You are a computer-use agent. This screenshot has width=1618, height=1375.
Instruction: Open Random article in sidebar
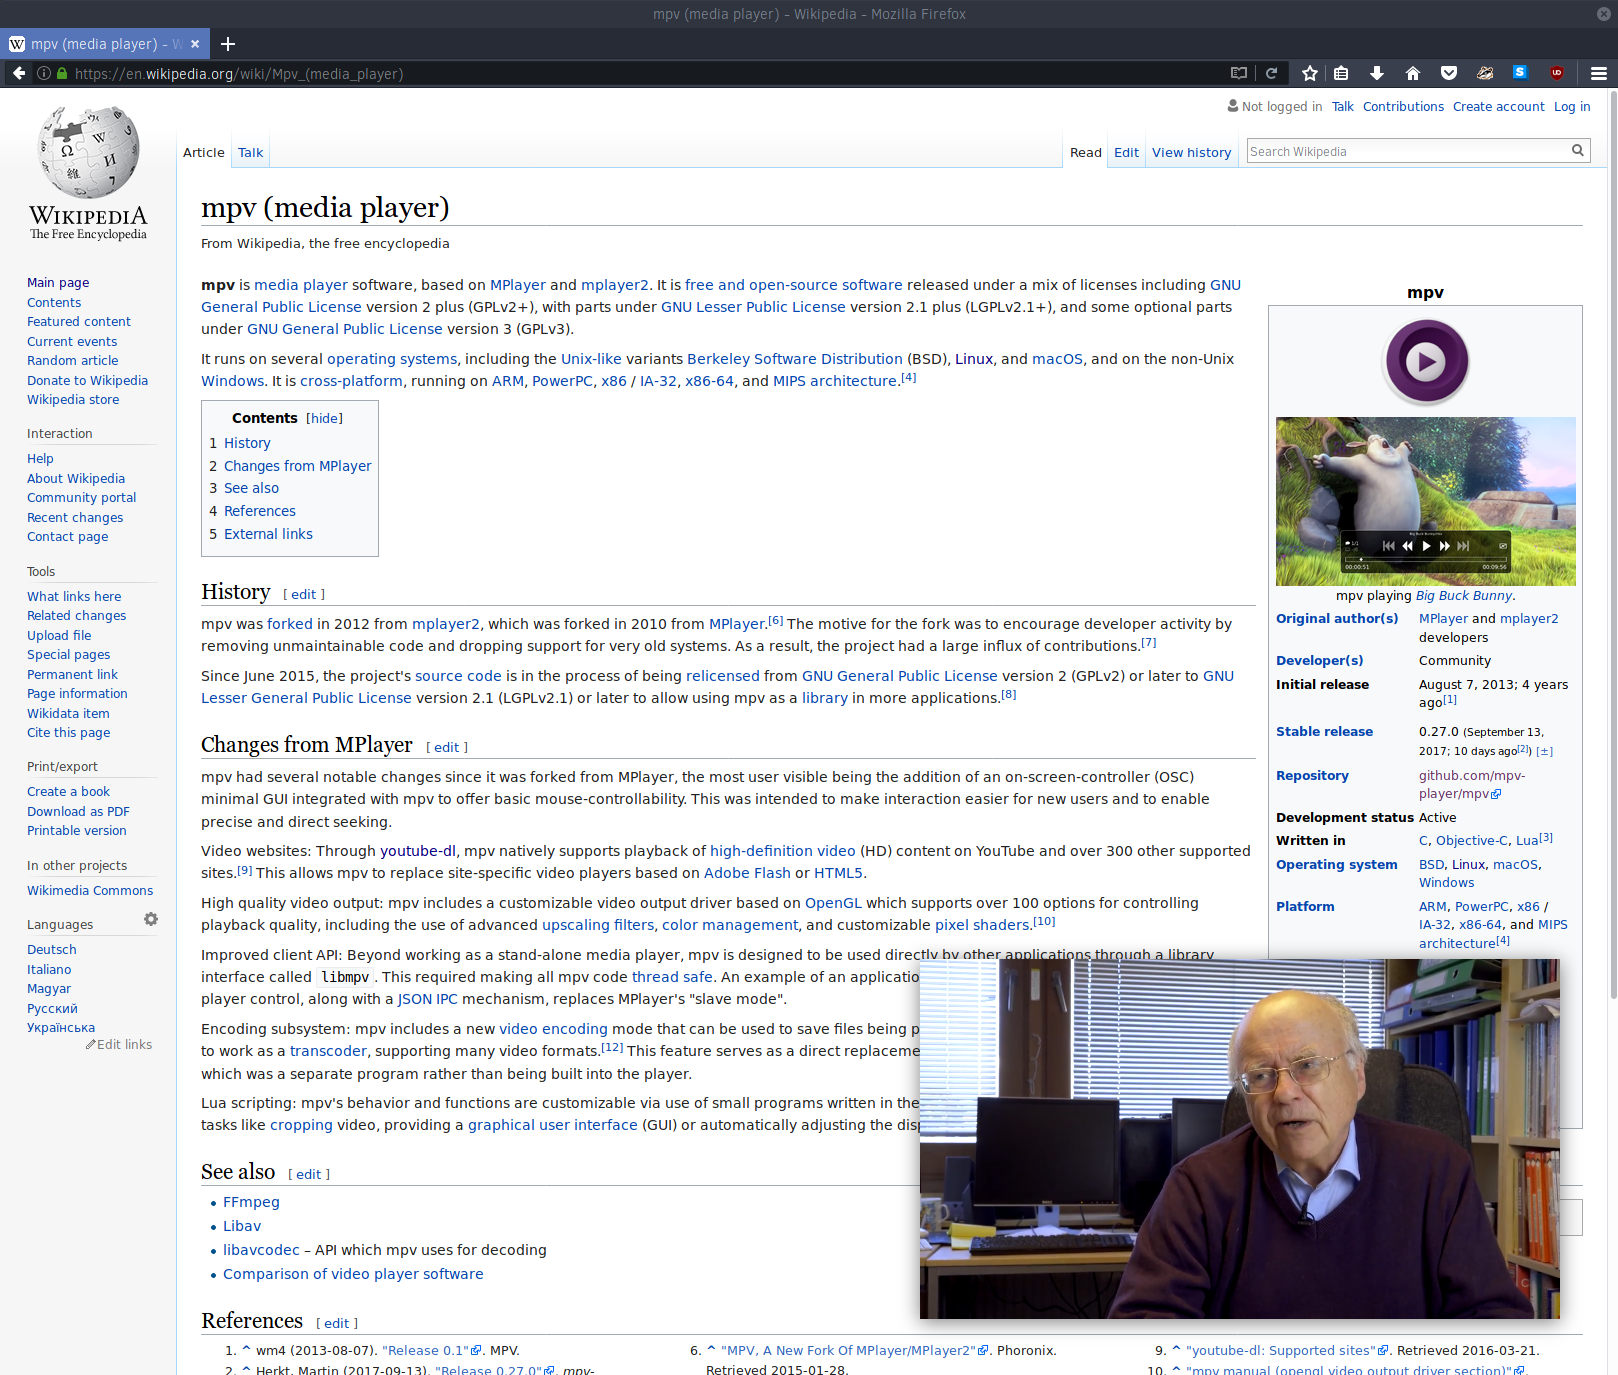click(72, 360)
